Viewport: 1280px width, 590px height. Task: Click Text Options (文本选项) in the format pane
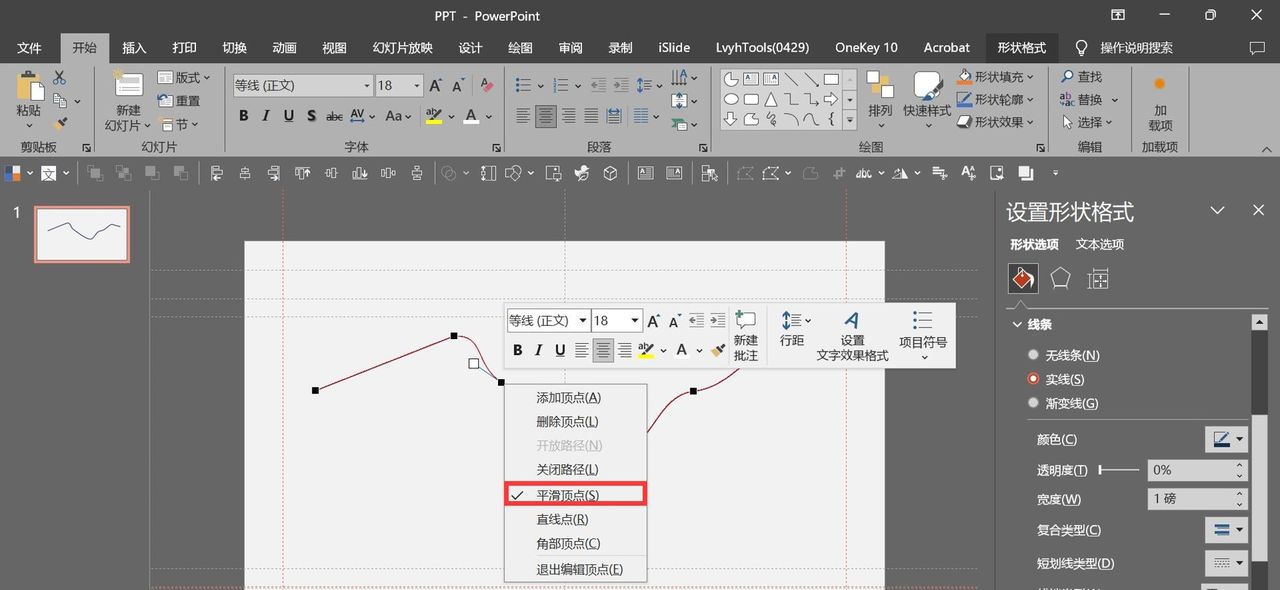pyautogui.click(x=1099, y=244)
